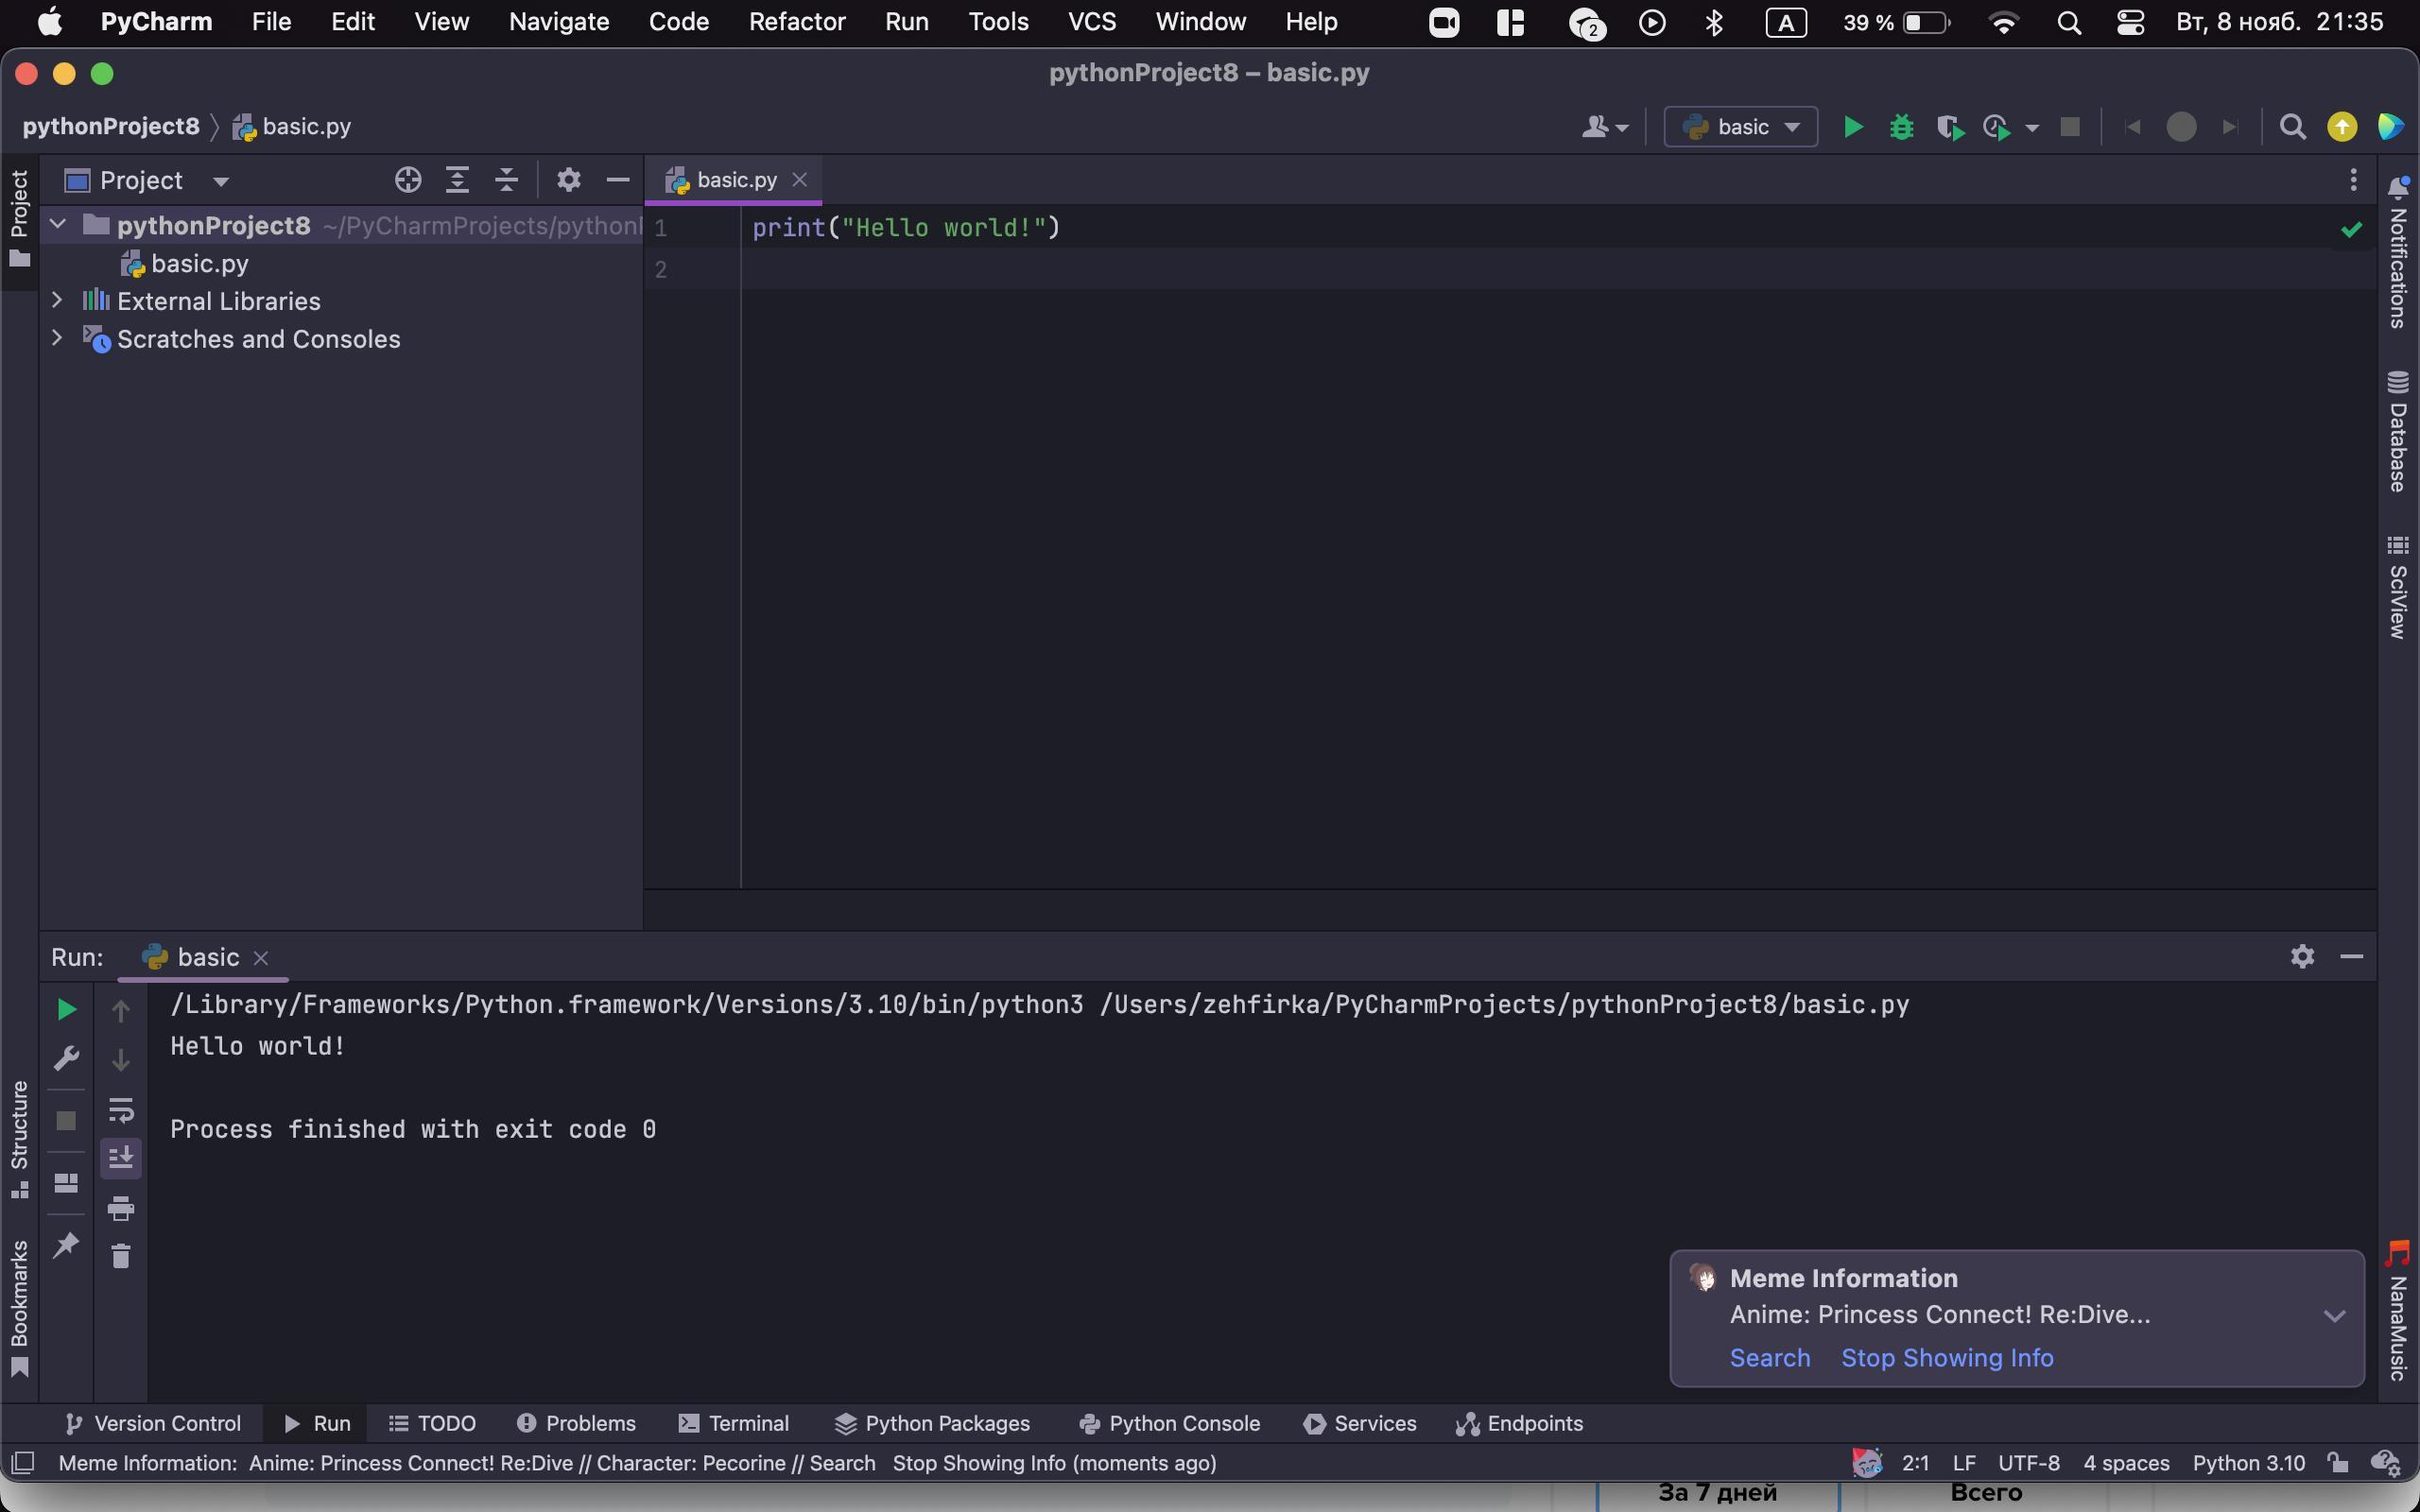Open the Terminal tool window tab
Screen dimensions: 2420x1512
pos(734,1423)
